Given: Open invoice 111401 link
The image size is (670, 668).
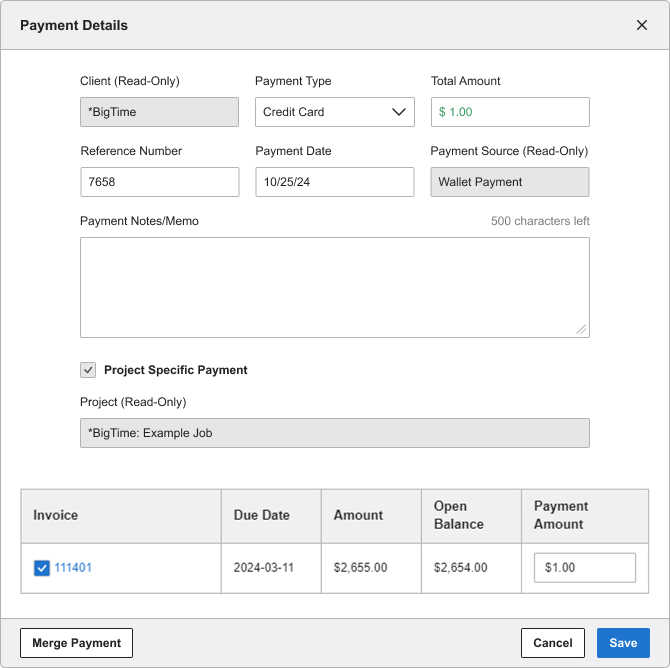Looking at the screenshot, I should tap(73, 568).
